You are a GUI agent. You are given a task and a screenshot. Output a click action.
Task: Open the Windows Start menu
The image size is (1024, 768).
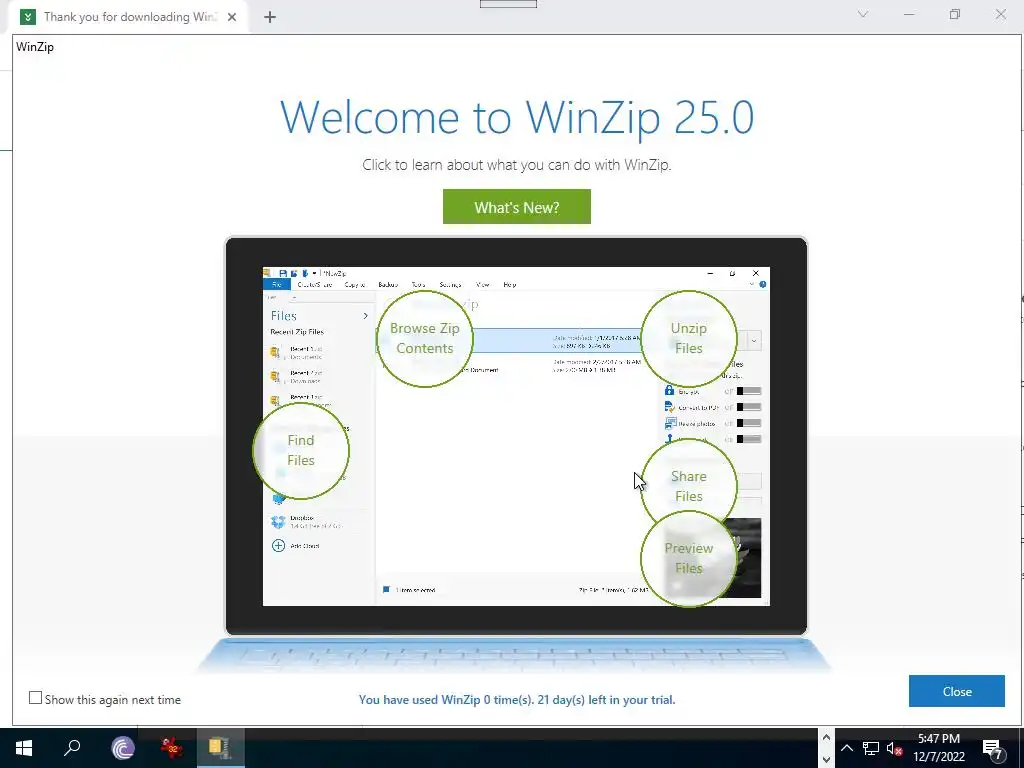click(x=24, y=748)
